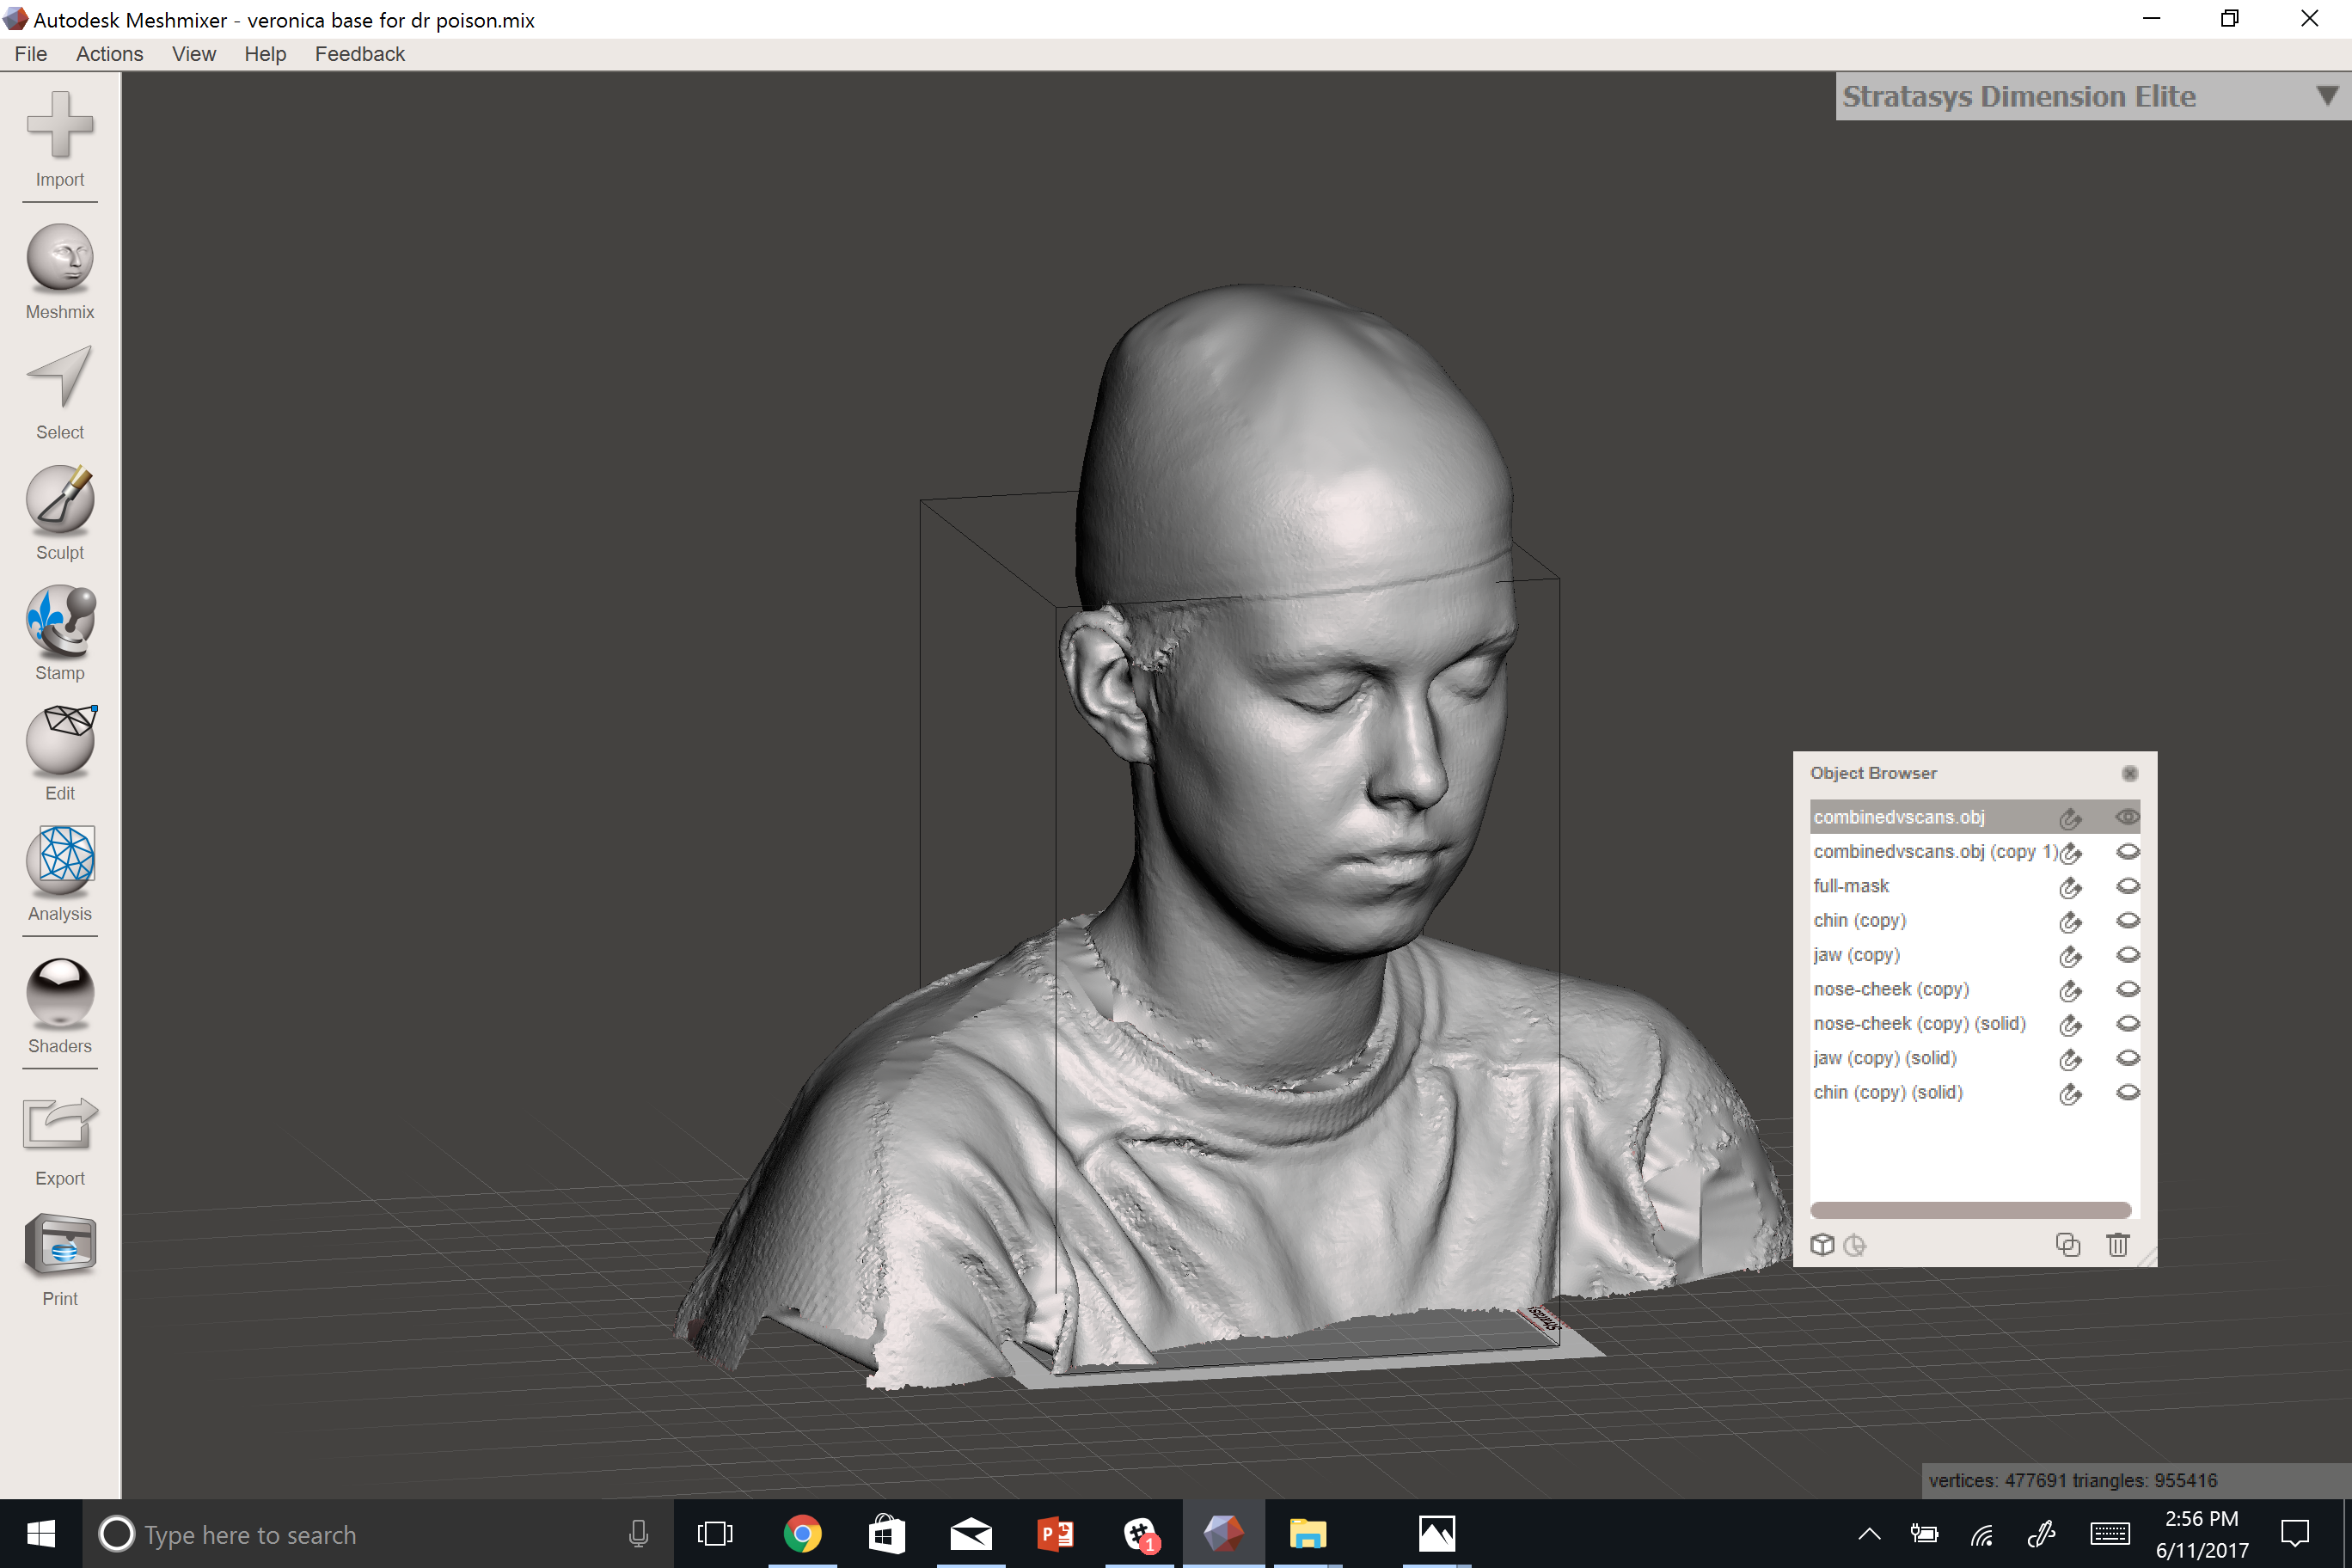Open PowerPoint from the taskbar
This screenshot has width=2352, height=1568.
[1055, 1534]
